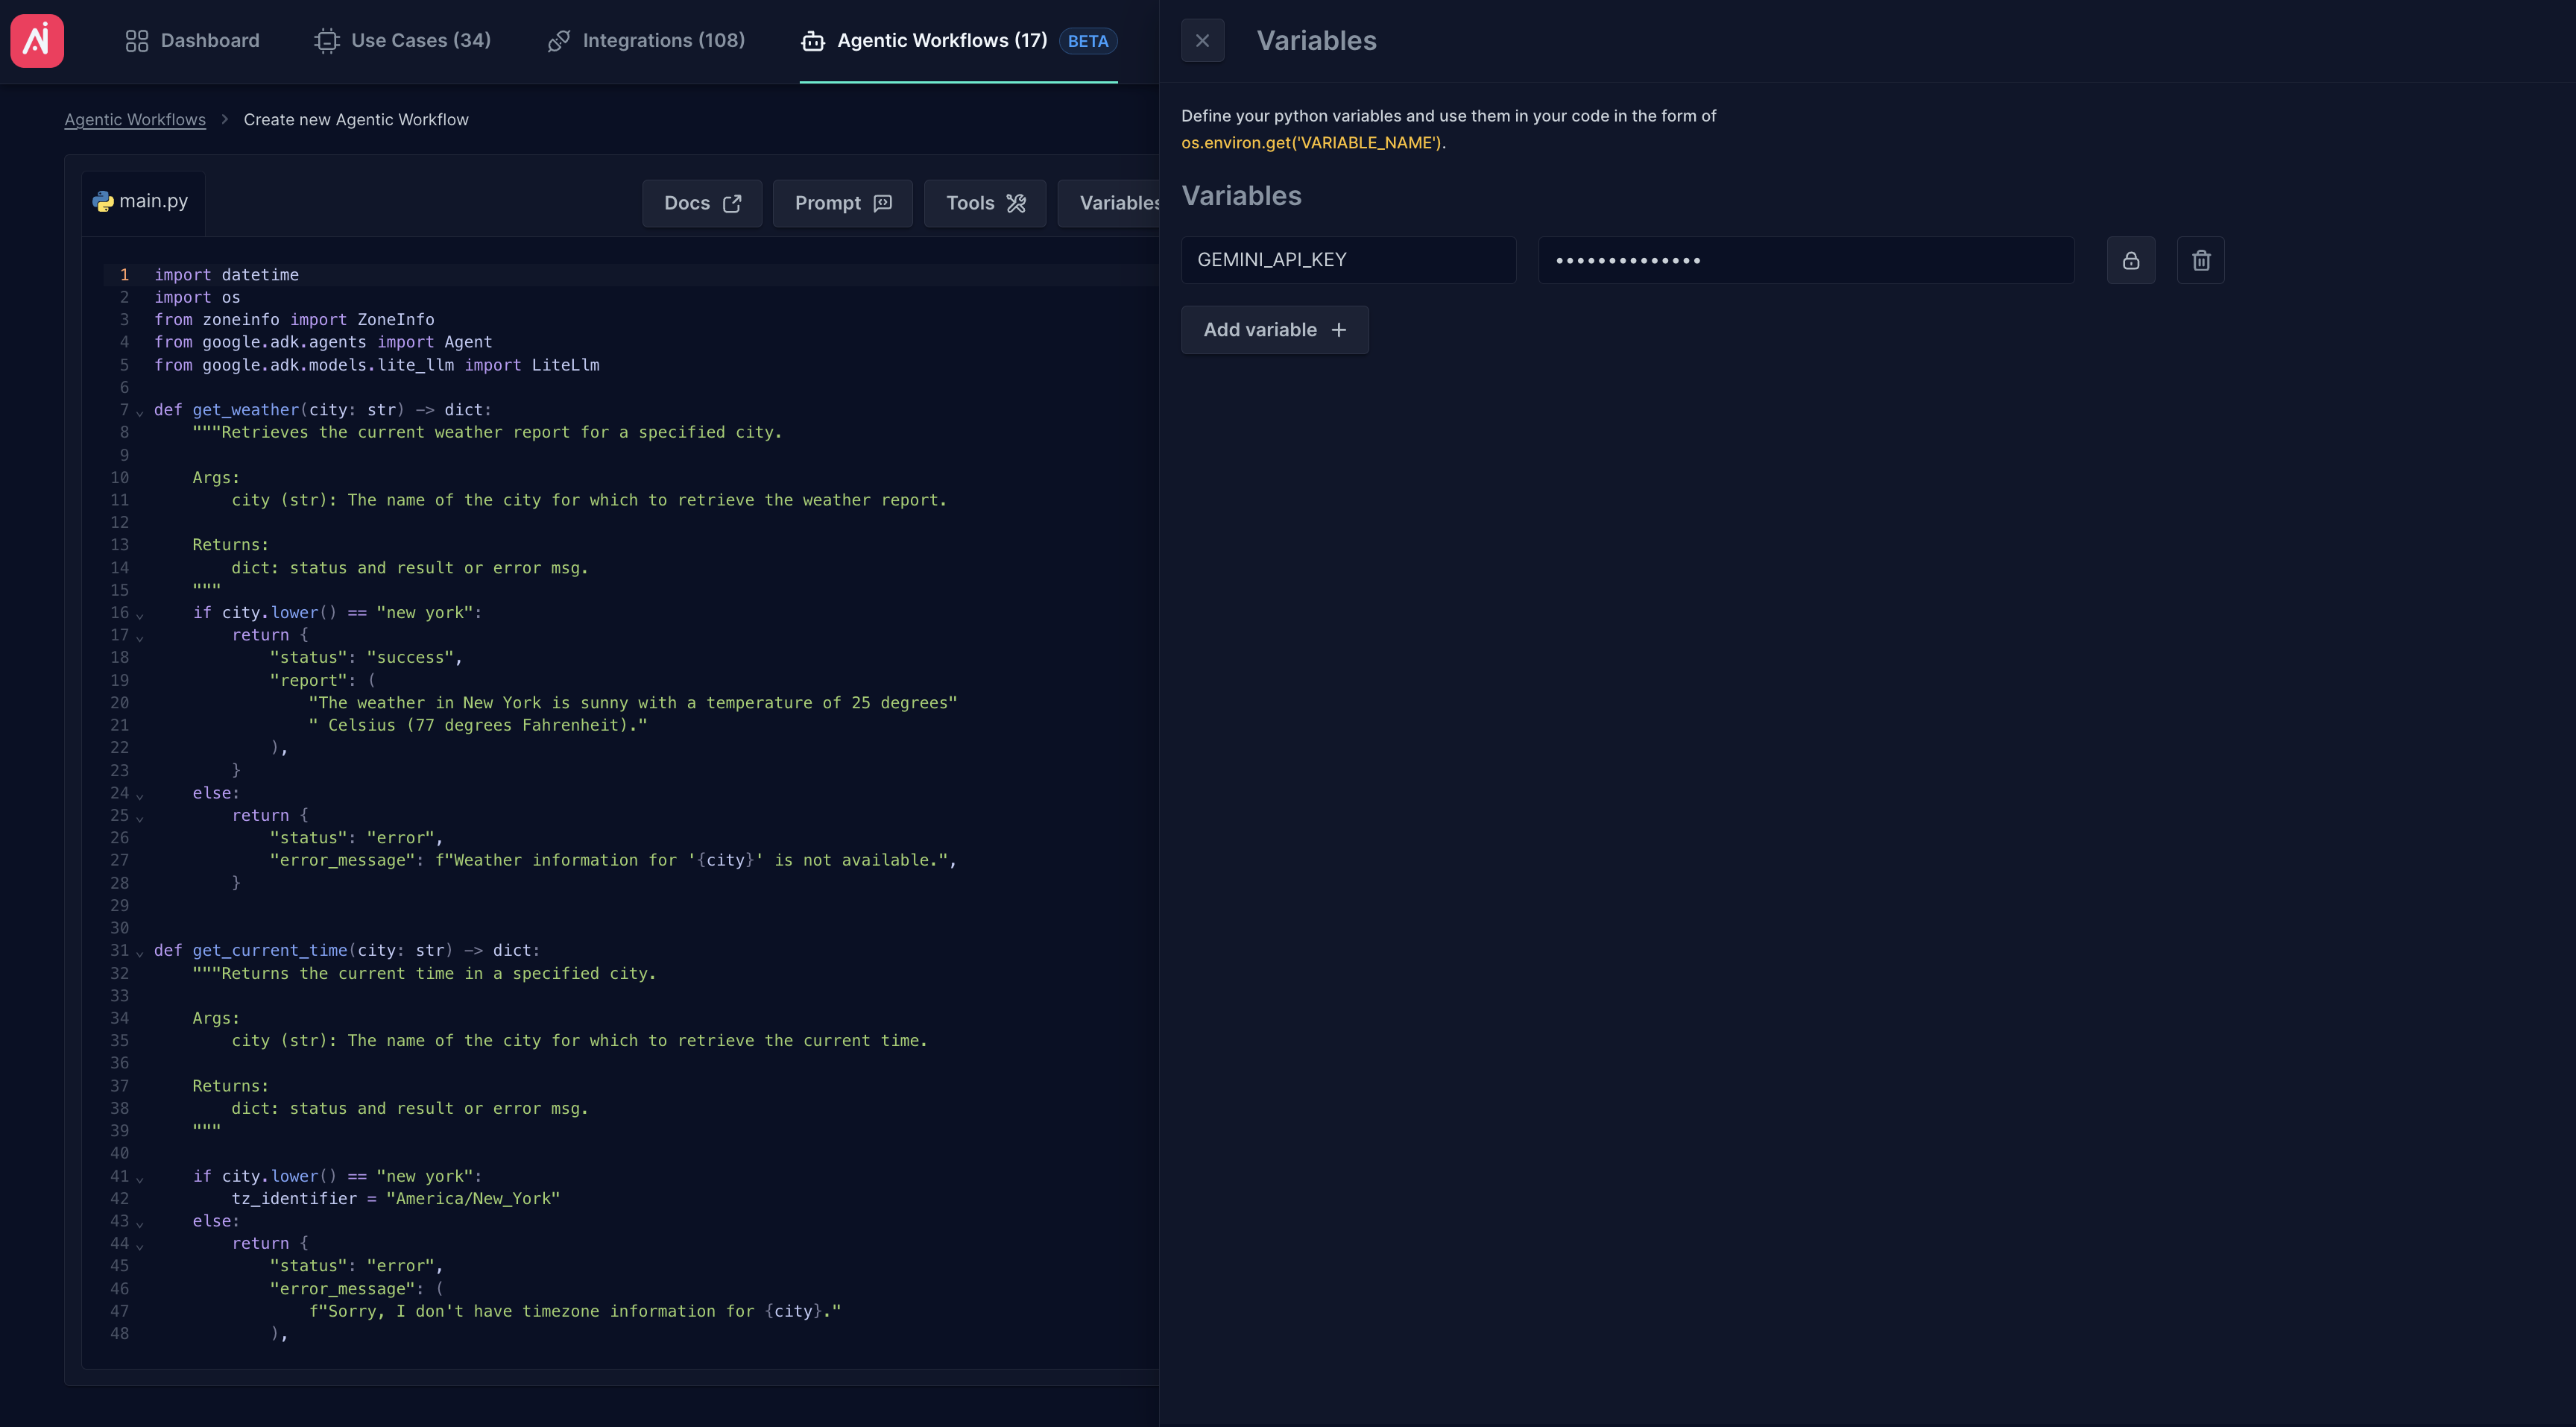Click 'import datetime' on line 1
Image resolution: width=2576 pixels, height=1427 pixels.
tap(226, 275)
